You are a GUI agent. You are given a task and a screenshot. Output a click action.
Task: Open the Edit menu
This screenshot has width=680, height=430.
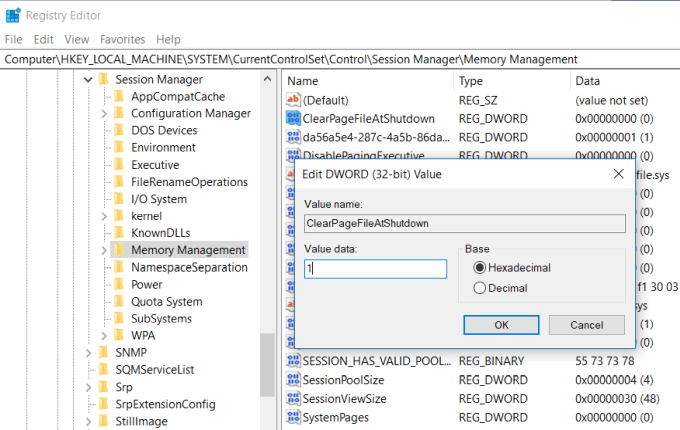(43, 39)
